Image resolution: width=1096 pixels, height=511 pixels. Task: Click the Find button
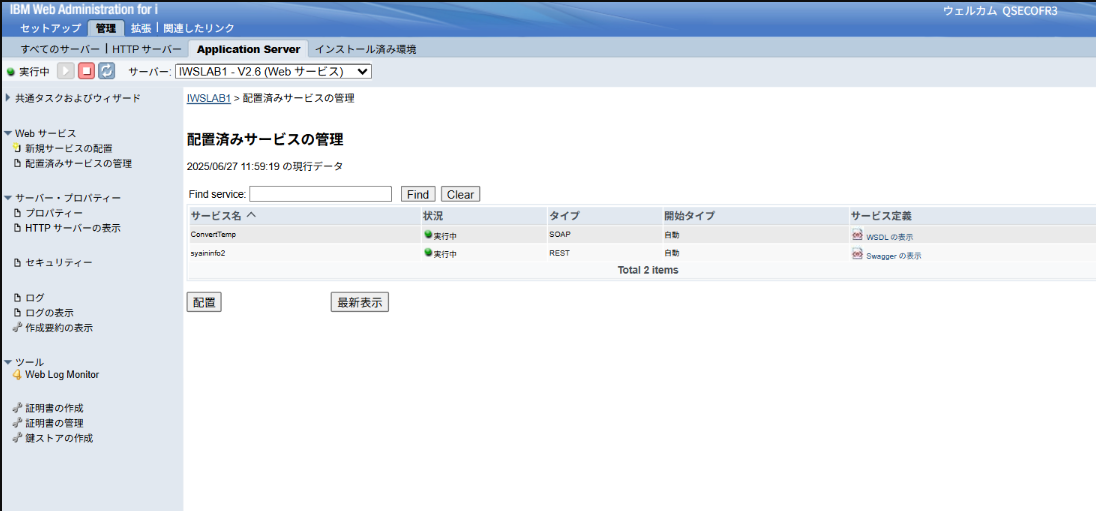click(418, 194)
